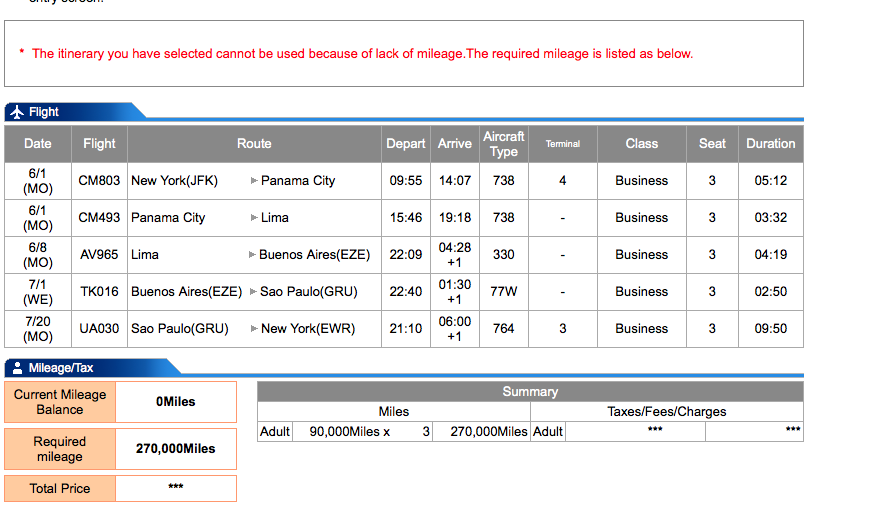Click flight number AV965
The image size is (878, 519).
[x=99, y=255]
